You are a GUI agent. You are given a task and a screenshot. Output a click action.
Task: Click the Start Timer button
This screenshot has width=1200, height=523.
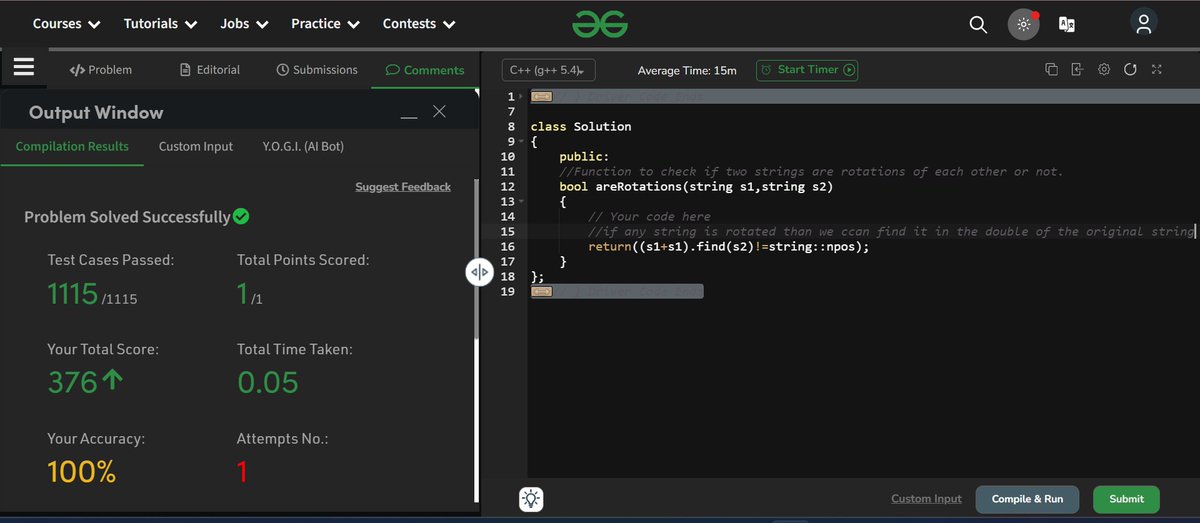coord(807,70)
